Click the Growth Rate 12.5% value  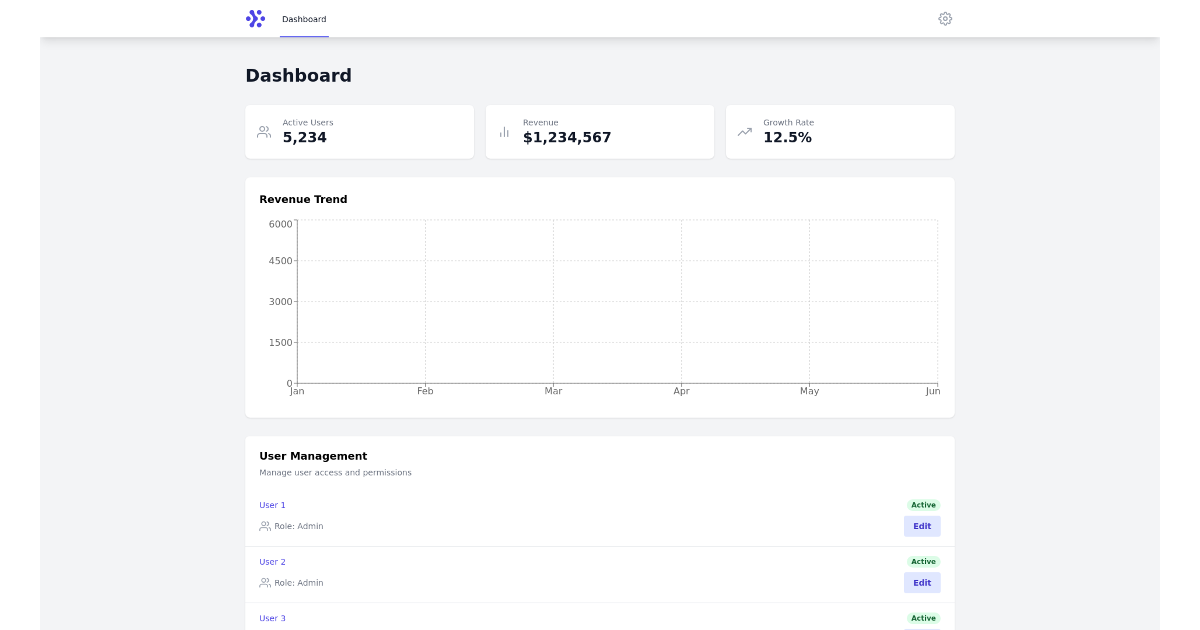pos(789,137)
